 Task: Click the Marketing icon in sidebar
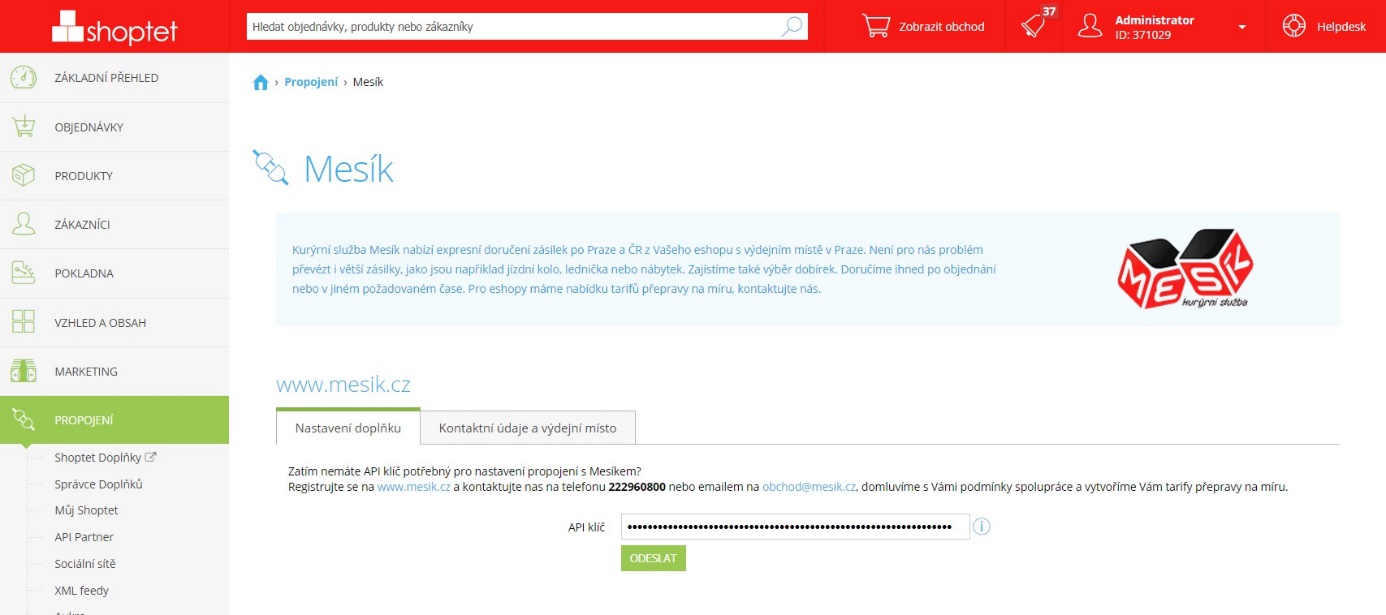(23, 371)
